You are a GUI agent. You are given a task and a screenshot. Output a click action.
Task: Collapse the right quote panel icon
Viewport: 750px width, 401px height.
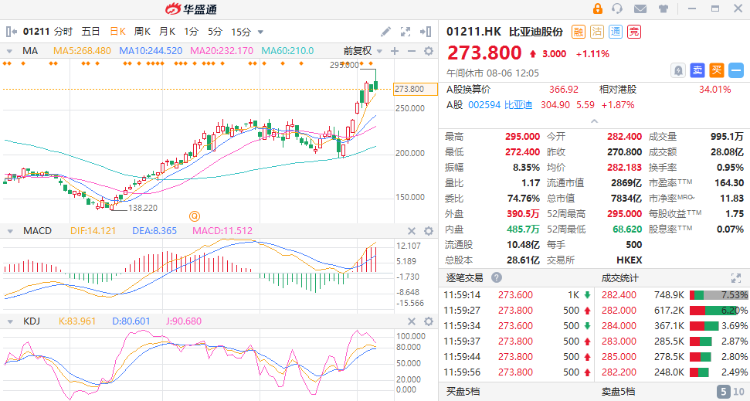click(x=425, y=32)
